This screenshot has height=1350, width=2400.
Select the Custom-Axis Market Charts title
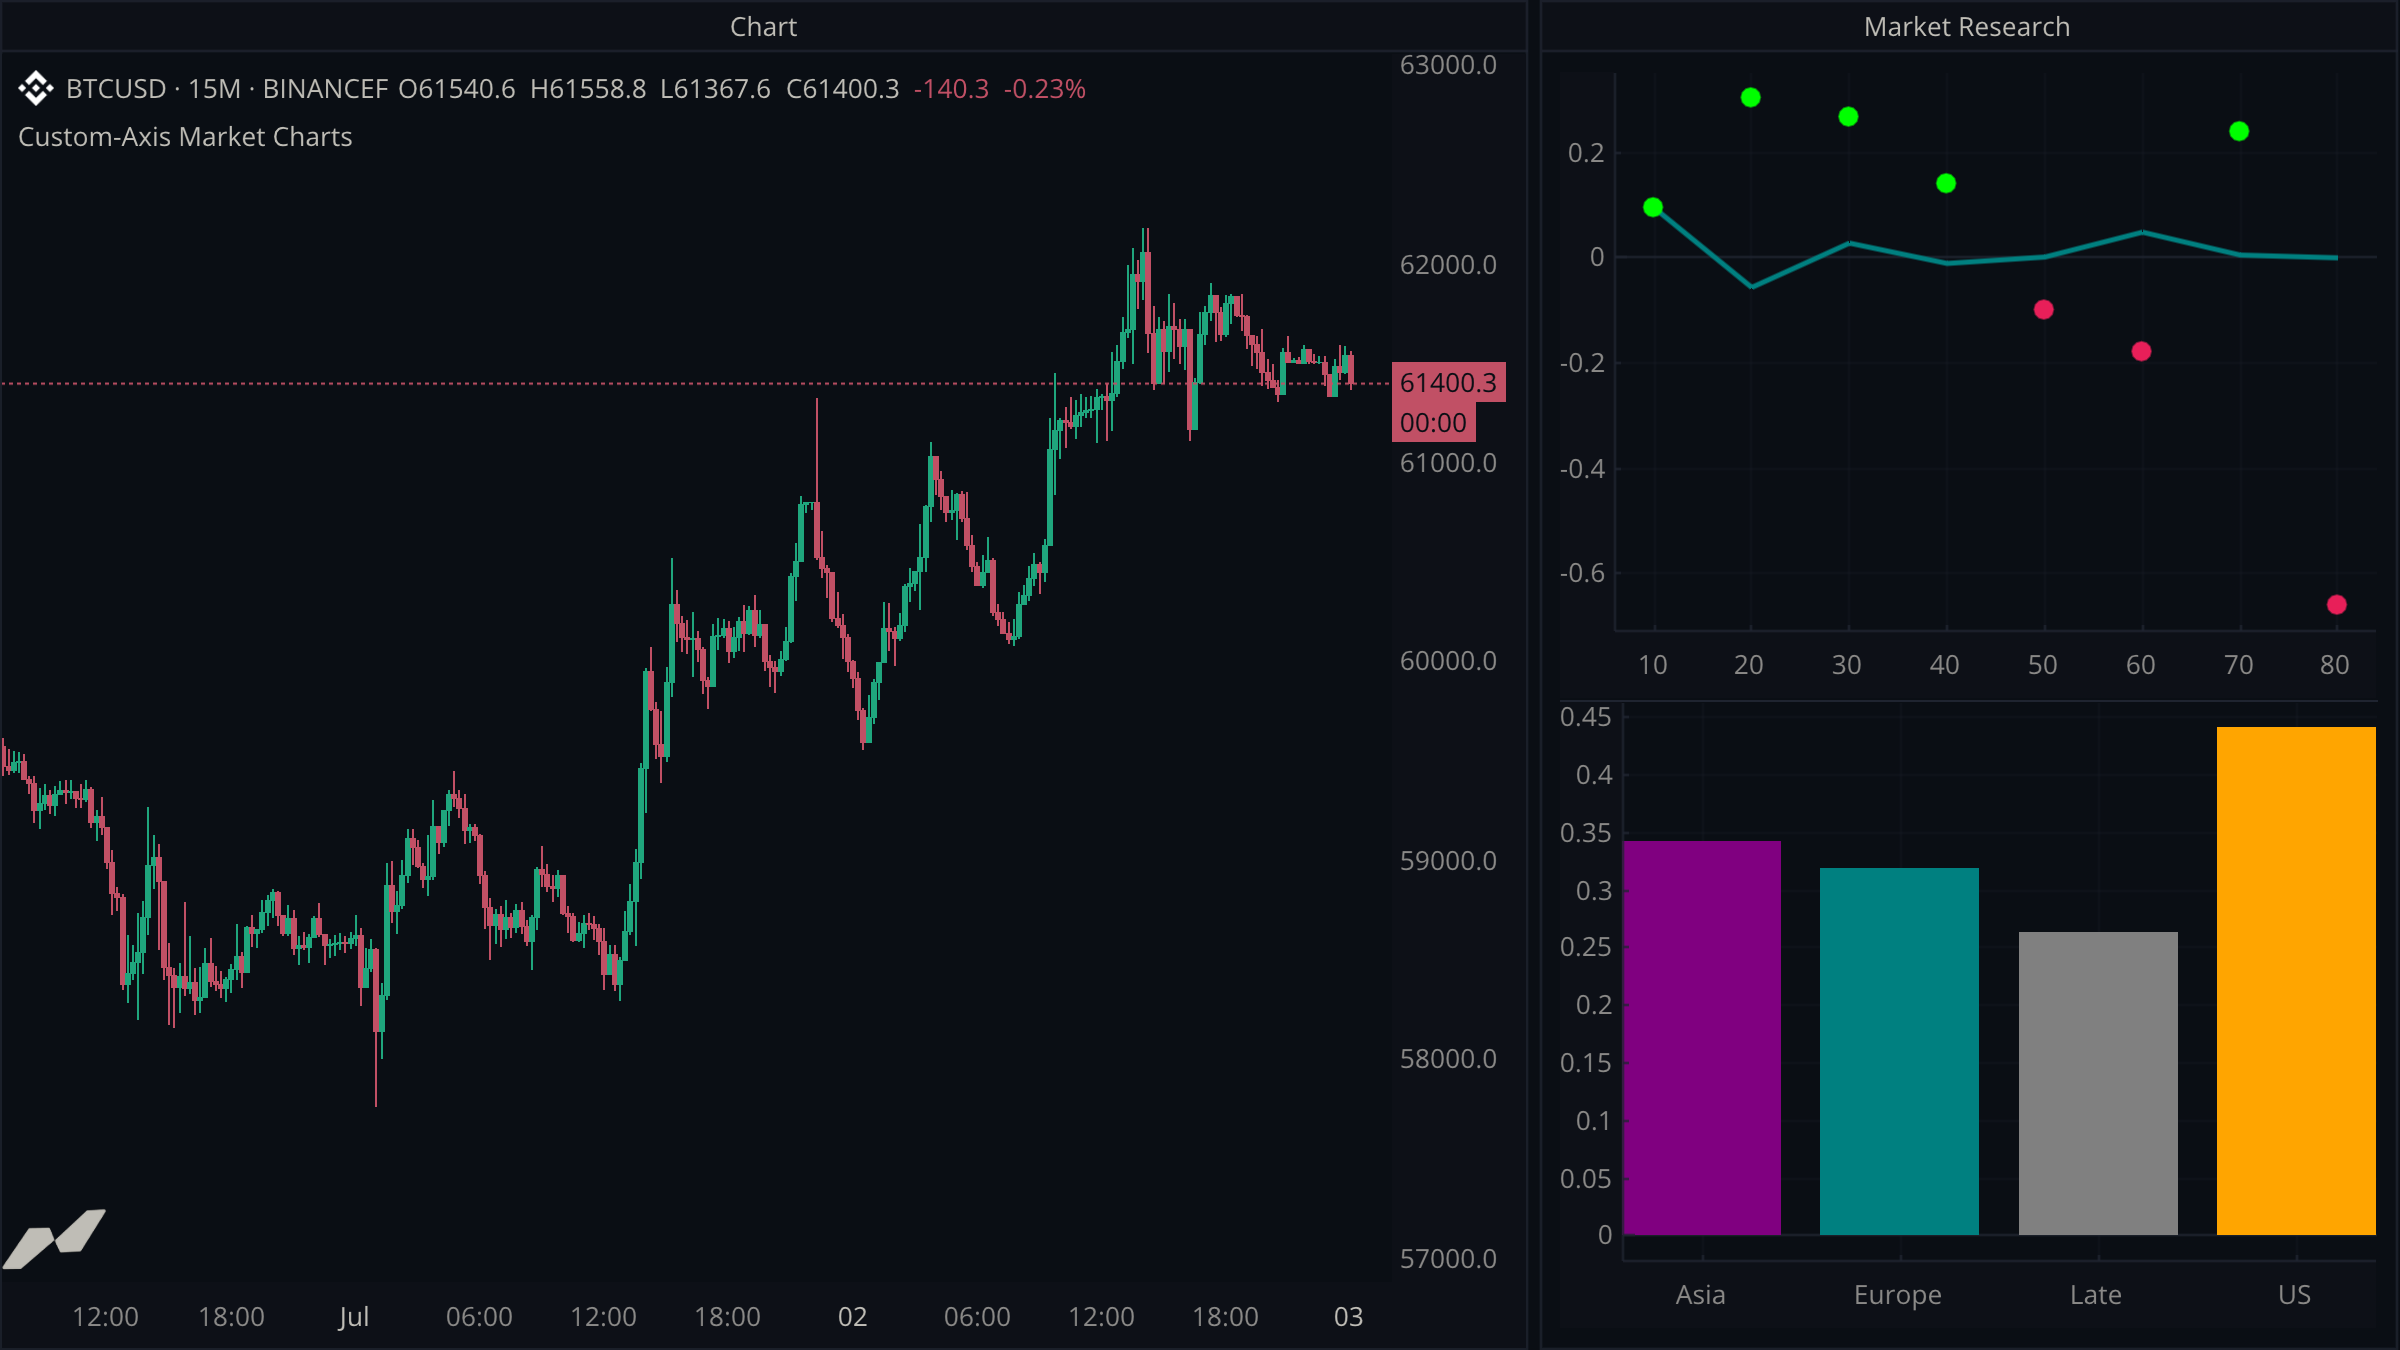185,137
